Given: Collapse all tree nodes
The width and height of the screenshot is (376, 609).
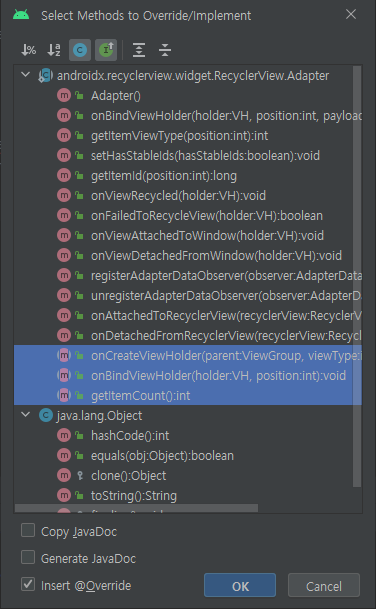Looking at the screenshot, I should (165, 50).
